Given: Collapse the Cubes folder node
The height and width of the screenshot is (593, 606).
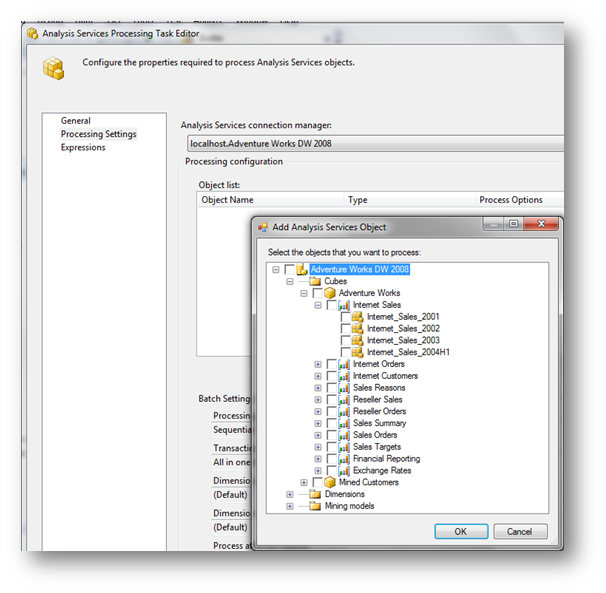Looking at the screenshot, I should [290, 281].
